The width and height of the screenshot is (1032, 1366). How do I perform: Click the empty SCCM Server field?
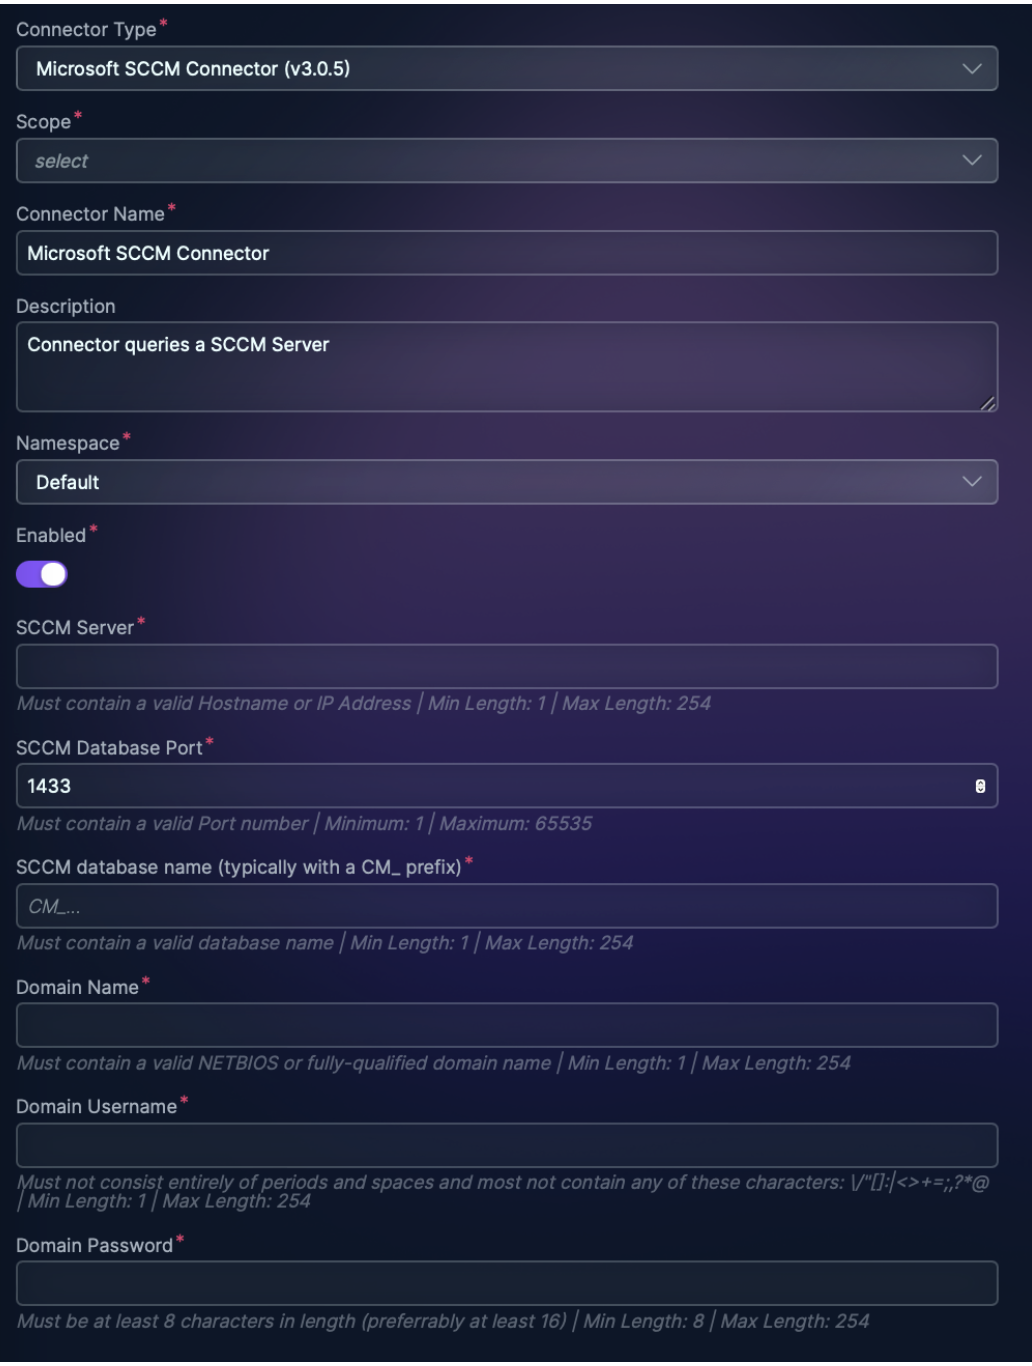point(506,666)
